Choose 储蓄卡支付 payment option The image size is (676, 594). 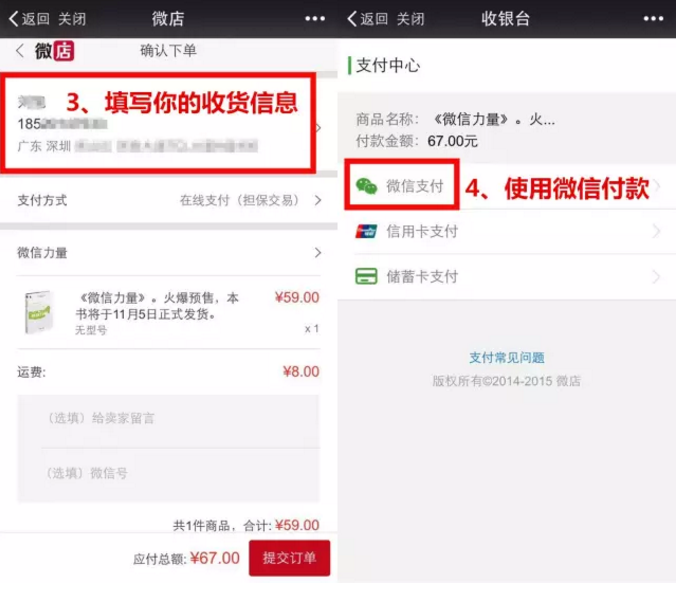[x=507, y=277]
